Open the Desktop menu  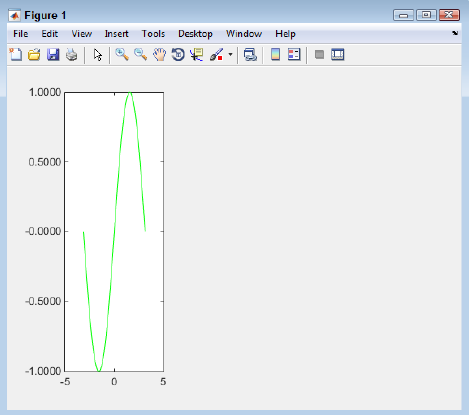(x=195, y=34)
